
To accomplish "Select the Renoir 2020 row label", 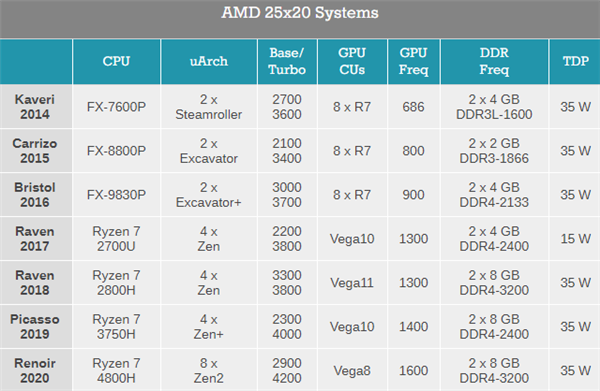I will tap(35, 371).
